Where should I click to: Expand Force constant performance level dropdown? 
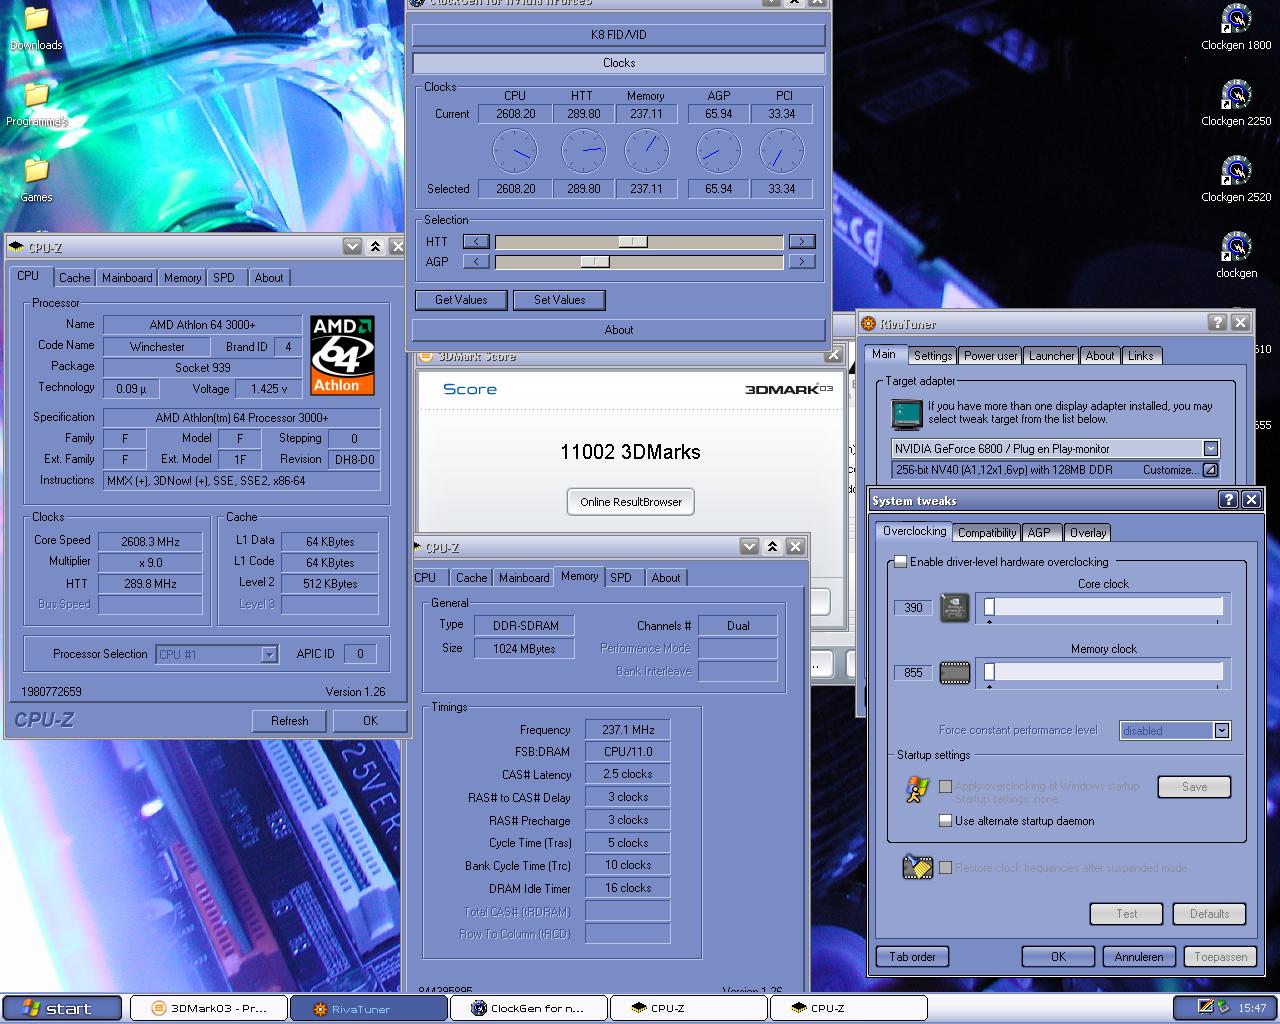[x=1222, y=731]
